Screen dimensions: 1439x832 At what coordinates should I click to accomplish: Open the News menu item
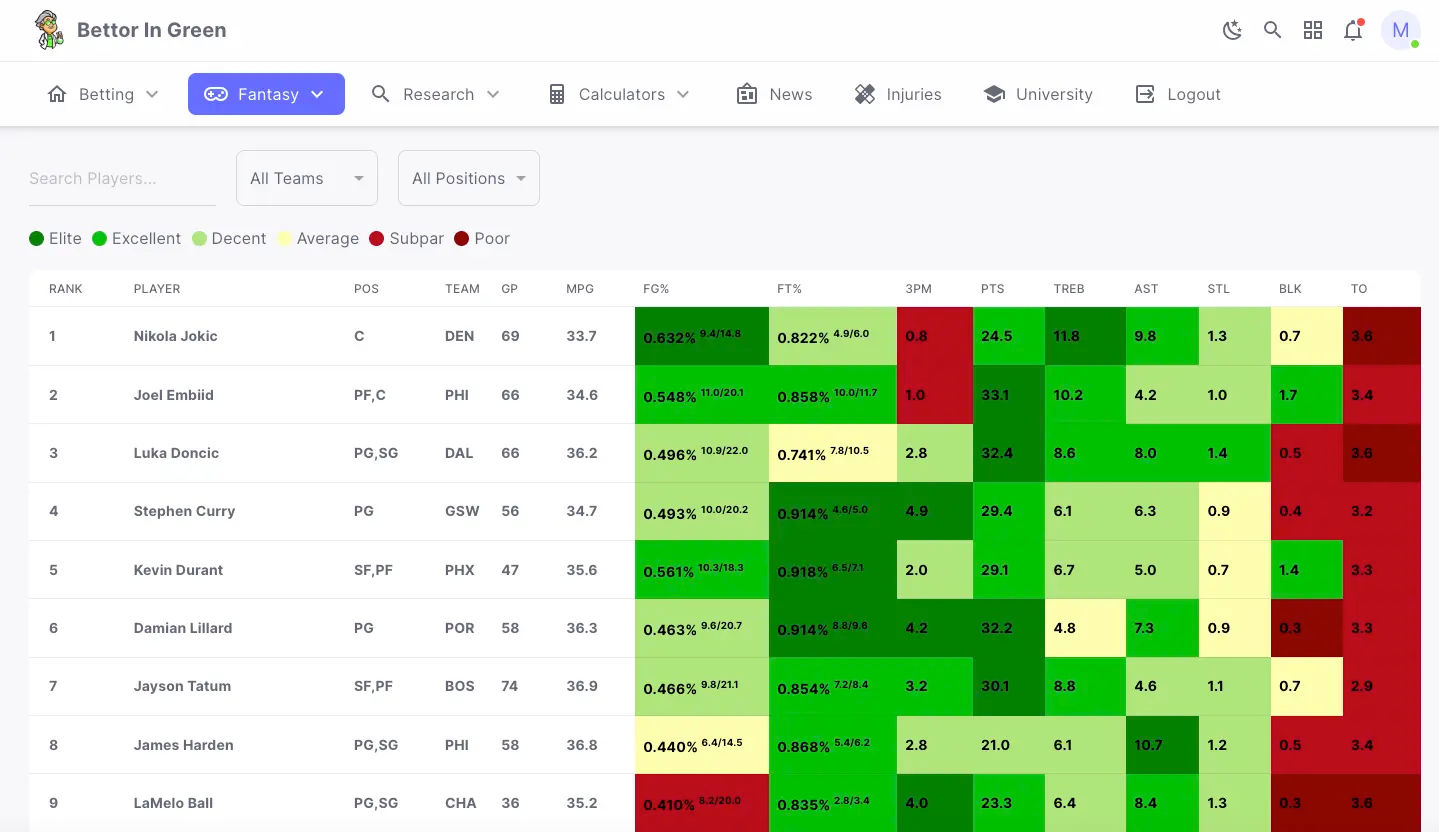(x=774, y=94)
